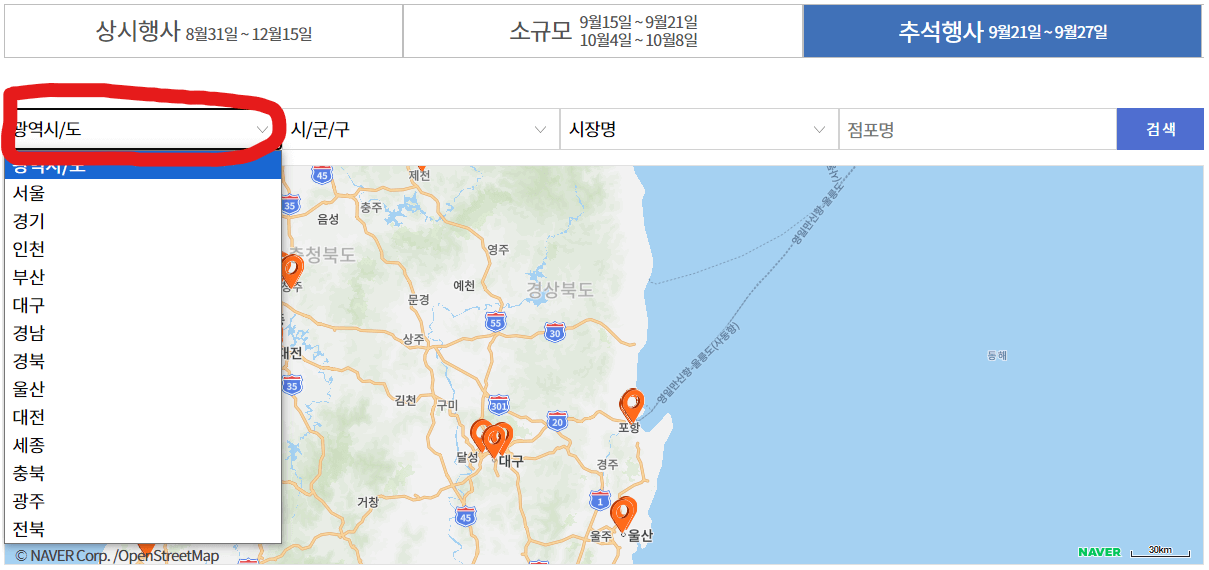Viewport: 1209px width, 570px height.
Task: Switch to the 소규모 tab
Action: 603,31
